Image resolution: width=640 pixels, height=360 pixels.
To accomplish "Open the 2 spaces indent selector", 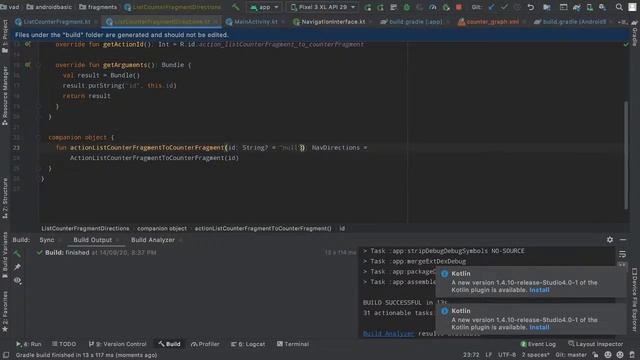I will pyautogui.click(x=535, y=355).
